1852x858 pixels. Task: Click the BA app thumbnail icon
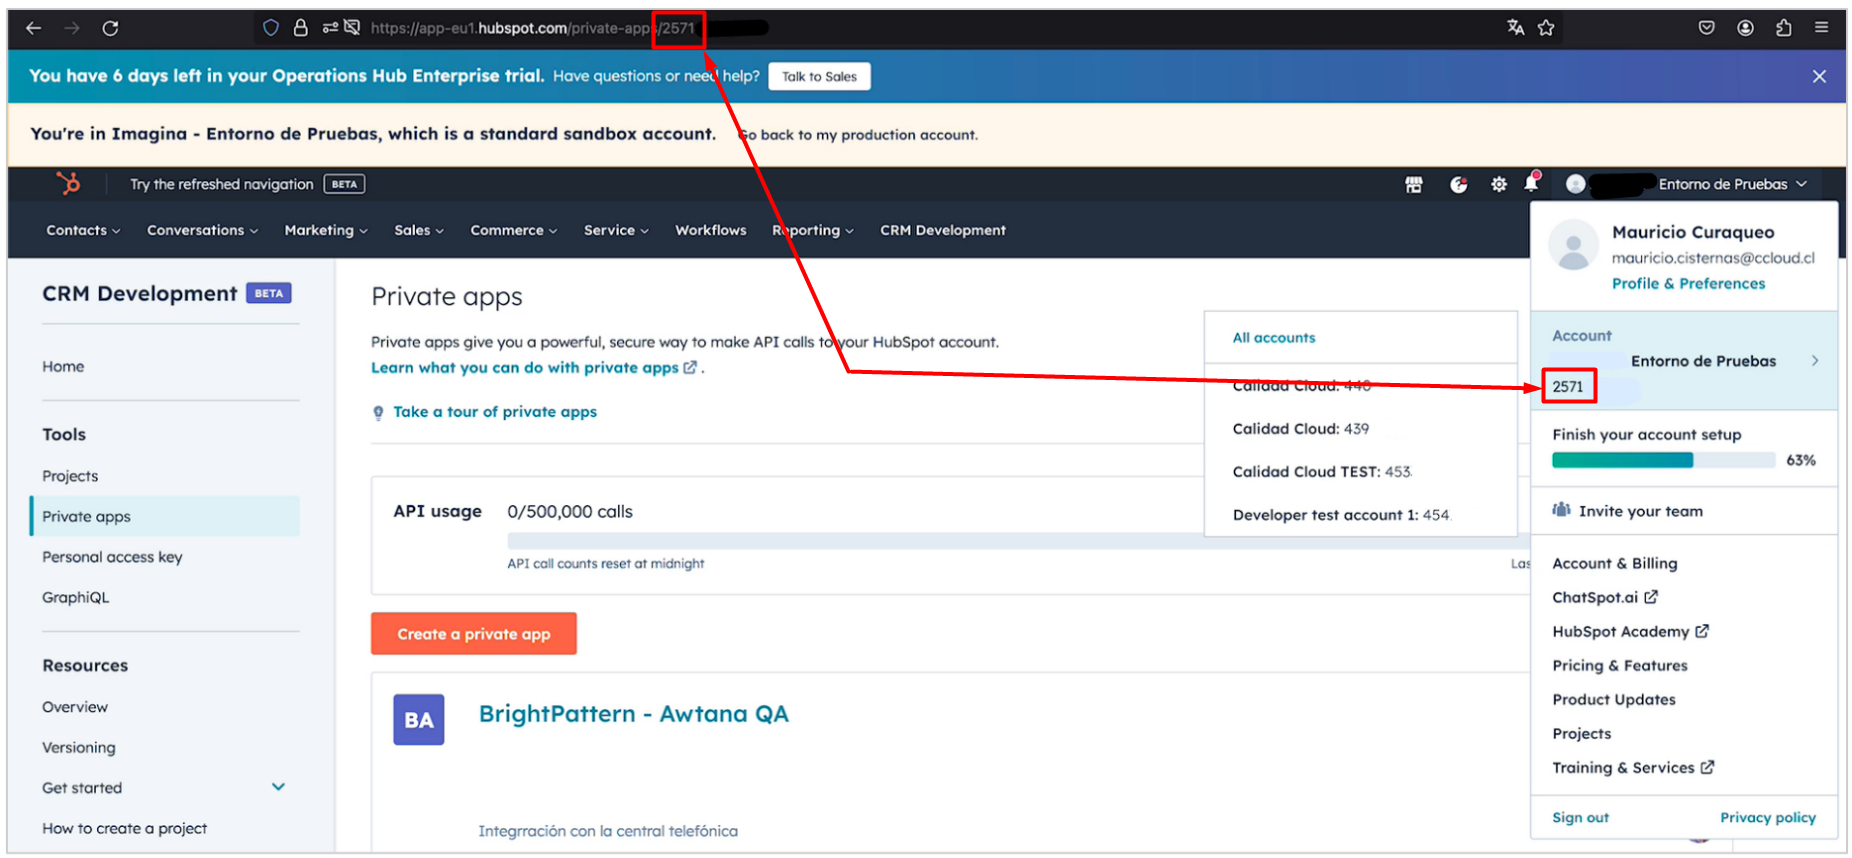pos(418,720)
